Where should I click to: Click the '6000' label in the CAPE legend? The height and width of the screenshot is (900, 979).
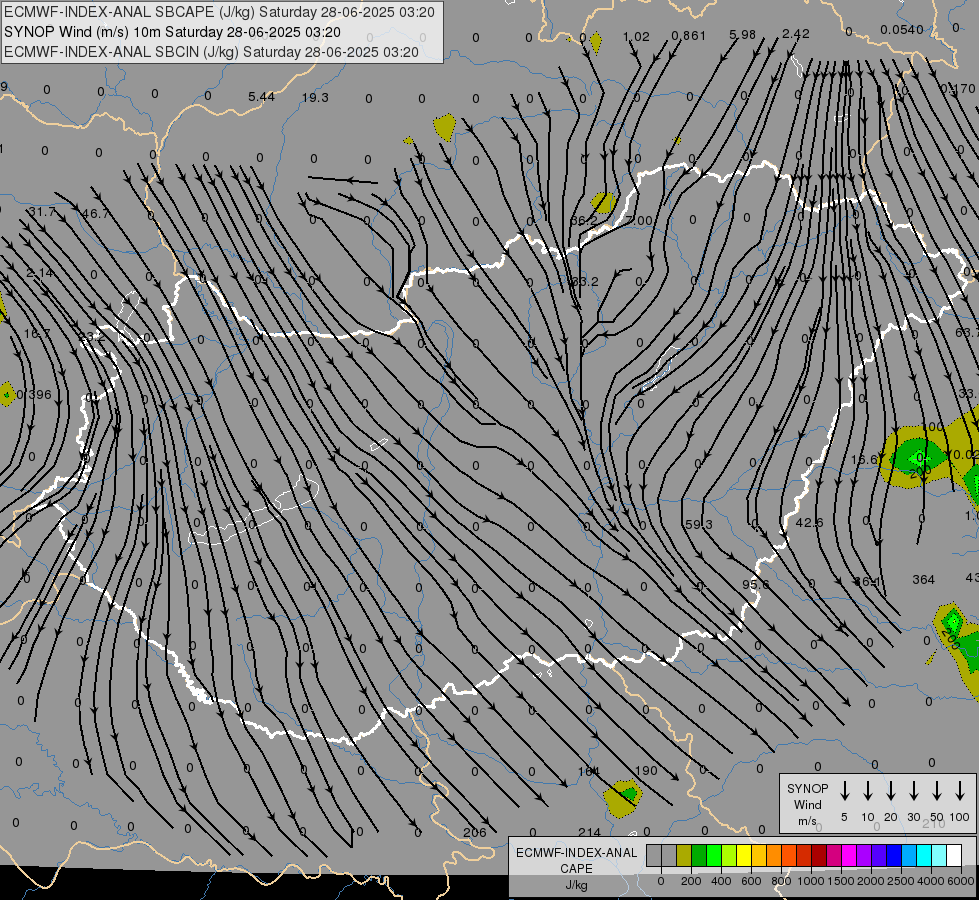coord(962,881)
